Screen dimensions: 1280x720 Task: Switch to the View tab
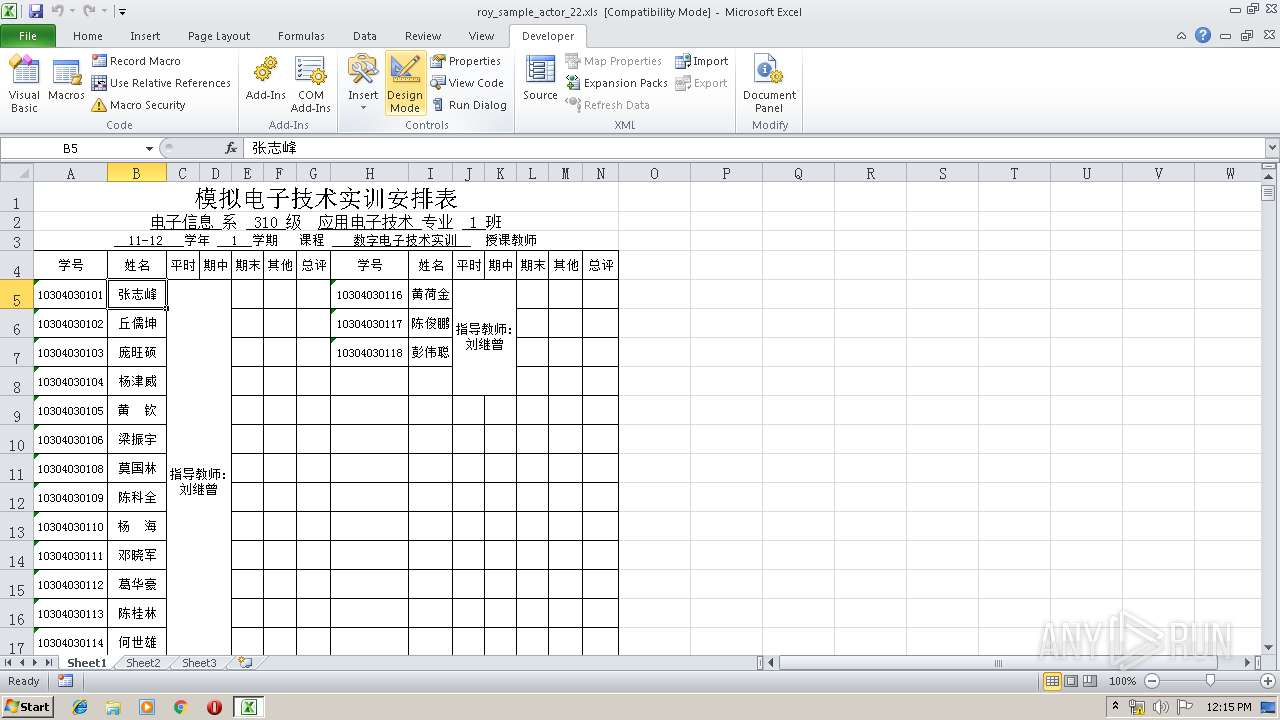coord(481,36)
